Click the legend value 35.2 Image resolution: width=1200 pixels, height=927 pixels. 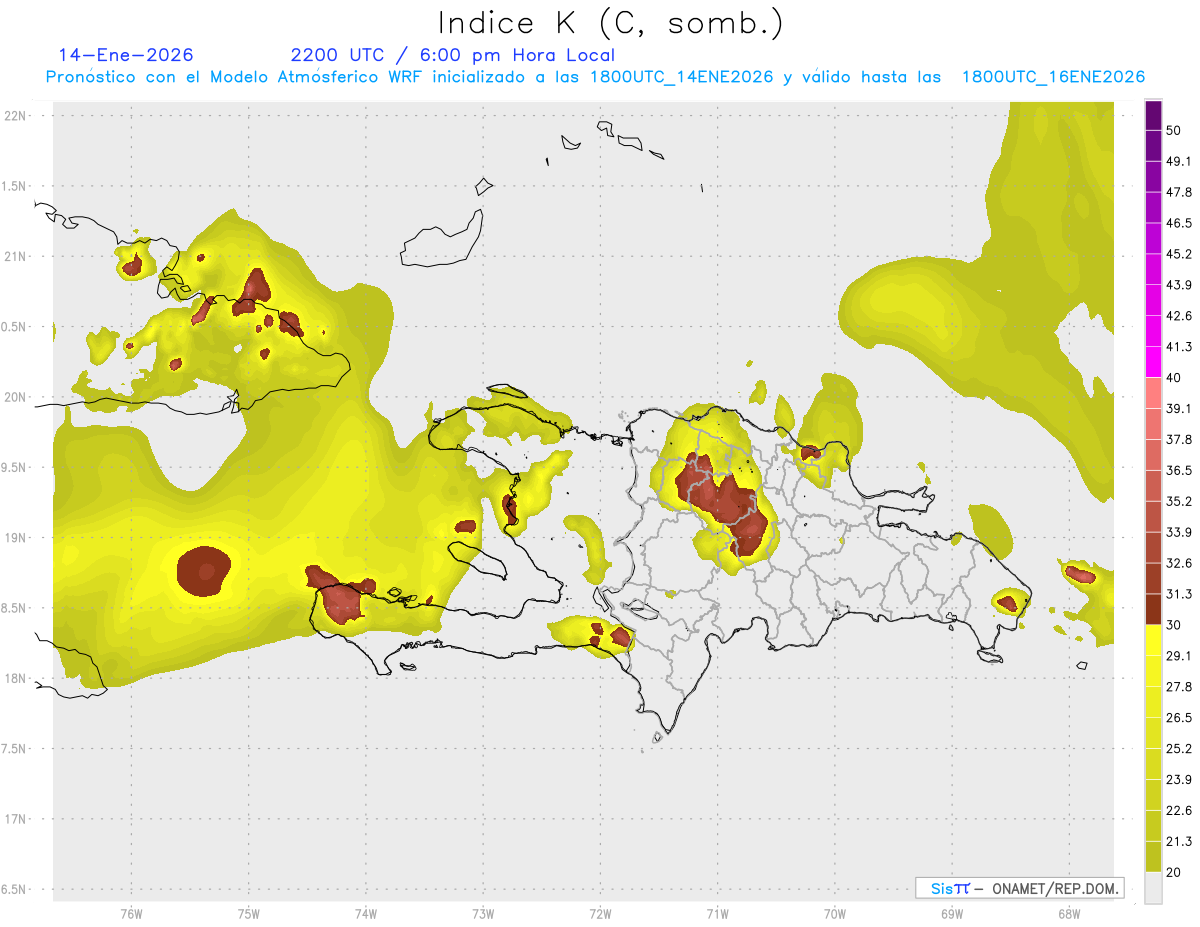point(1178,501)
